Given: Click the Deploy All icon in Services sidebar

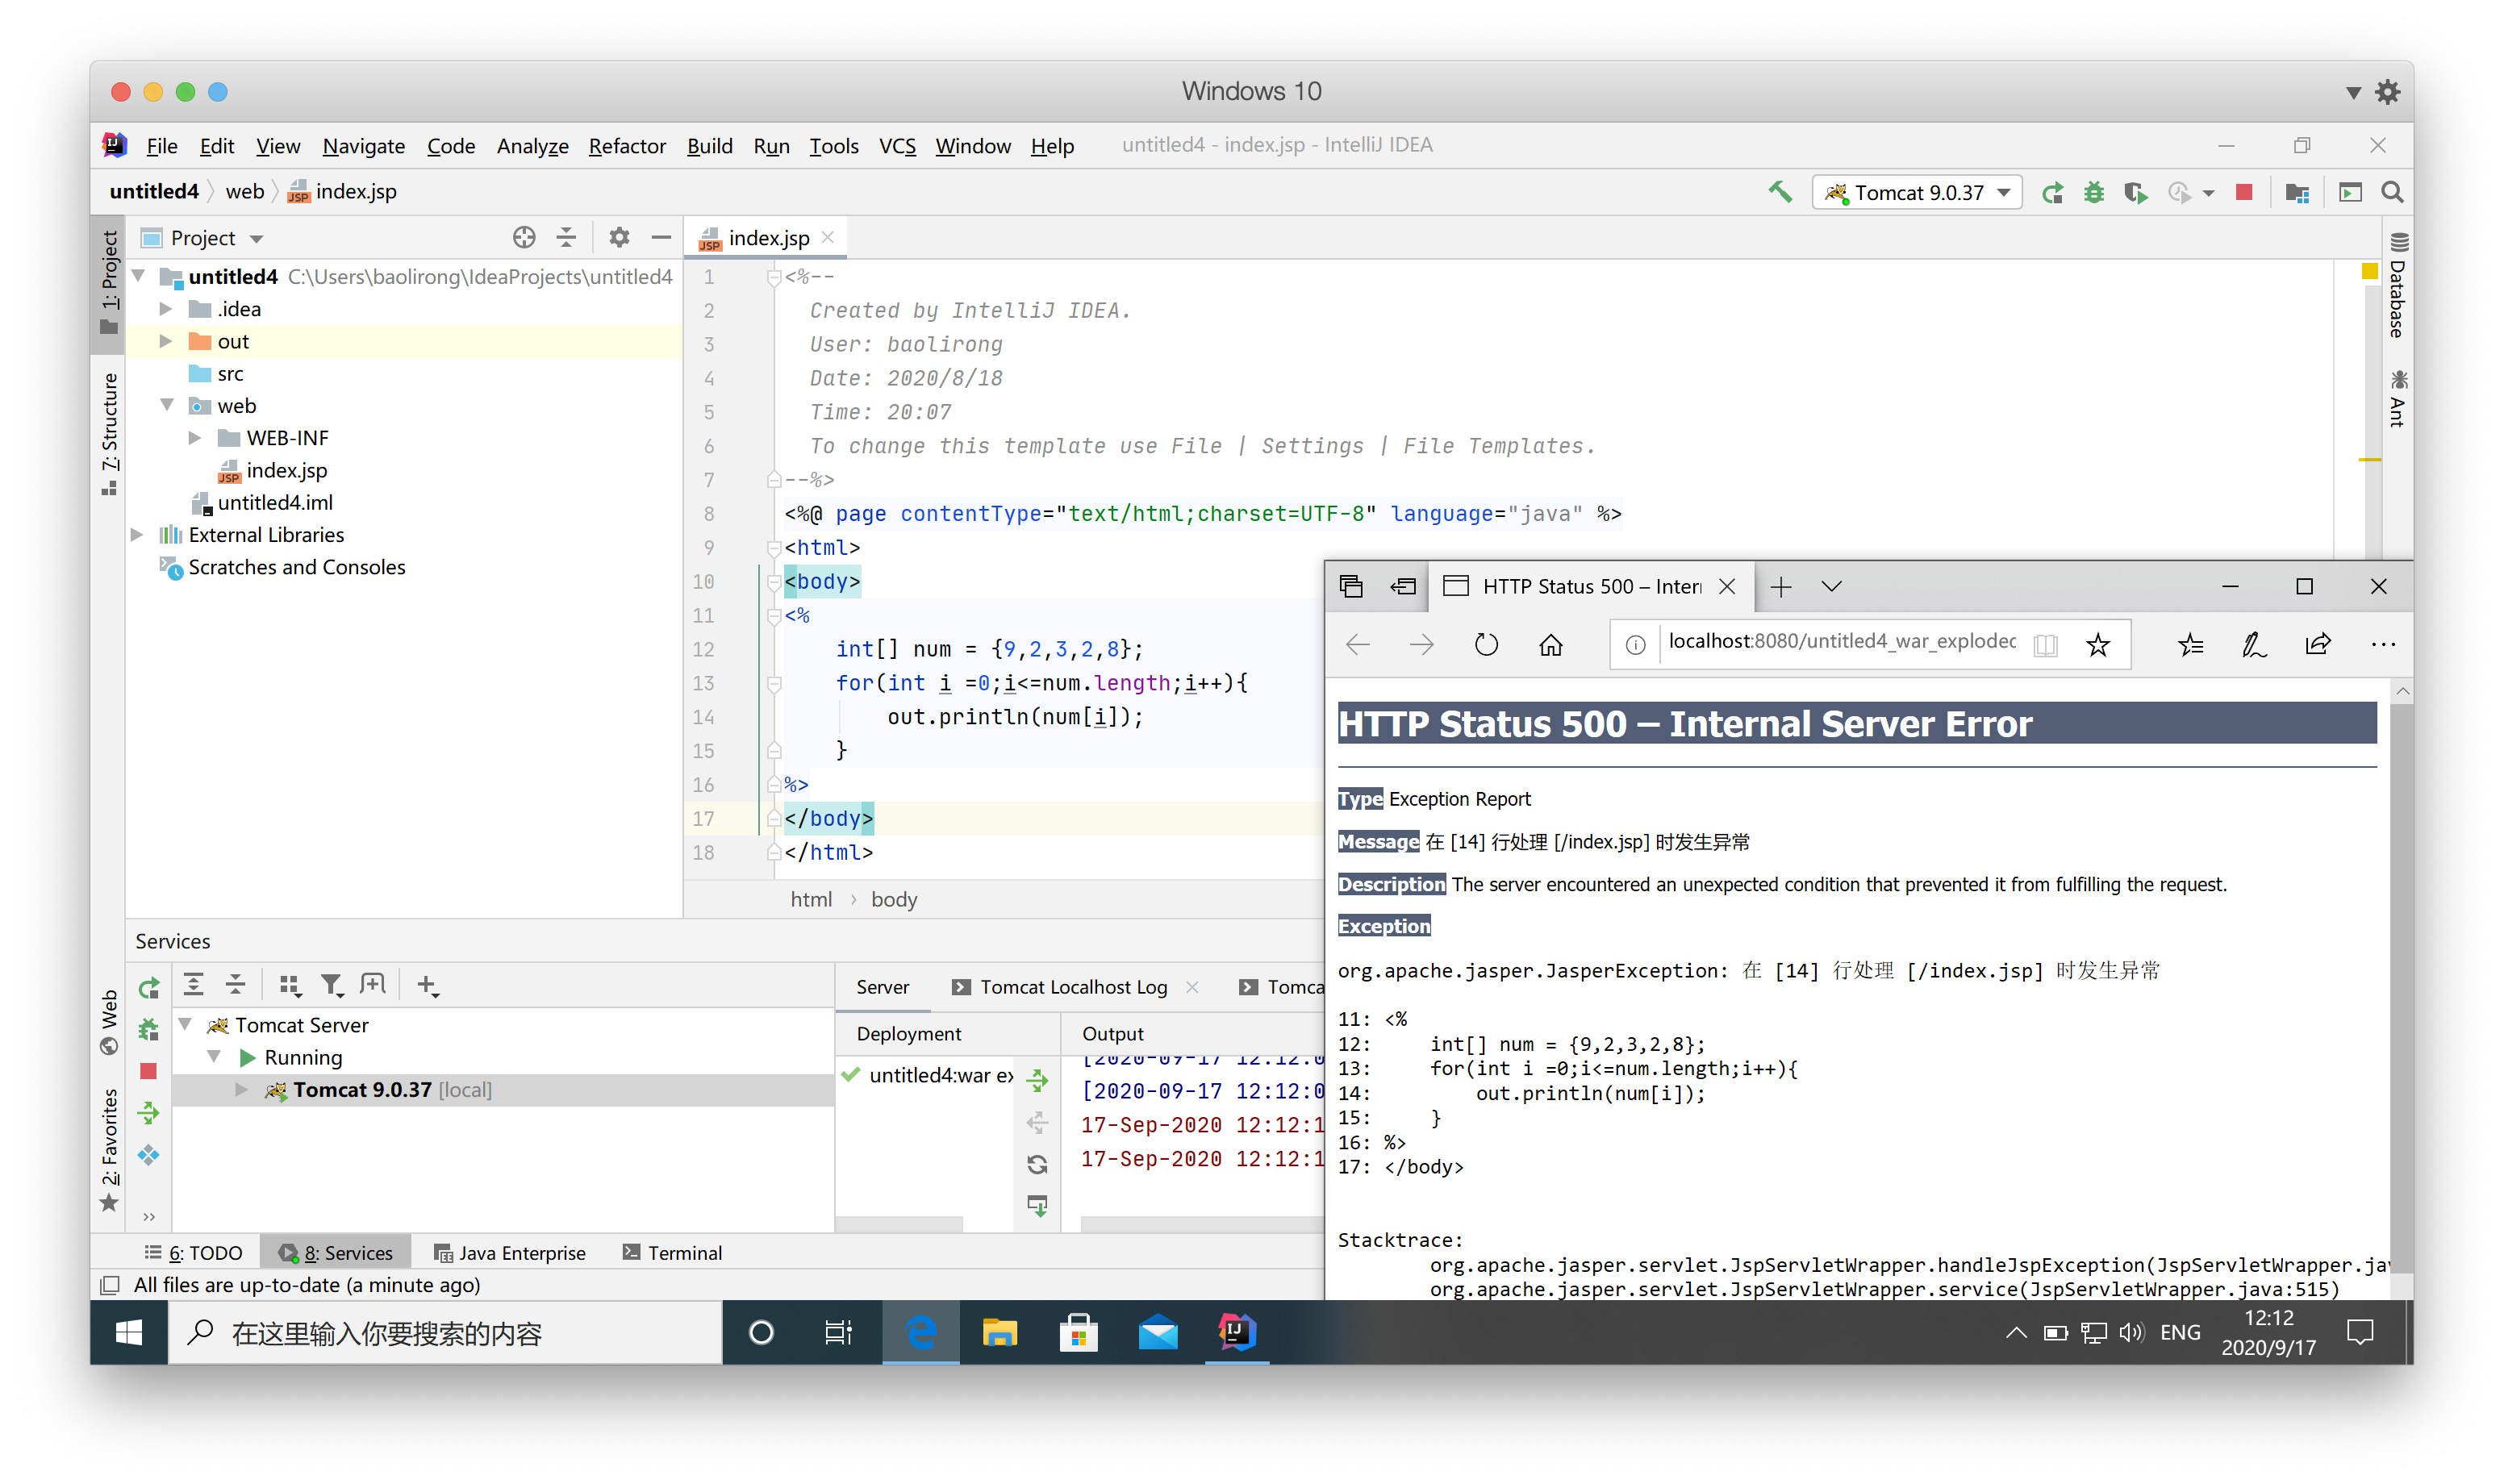Looking at the screenshot, I should click(x=149, y=1113).
